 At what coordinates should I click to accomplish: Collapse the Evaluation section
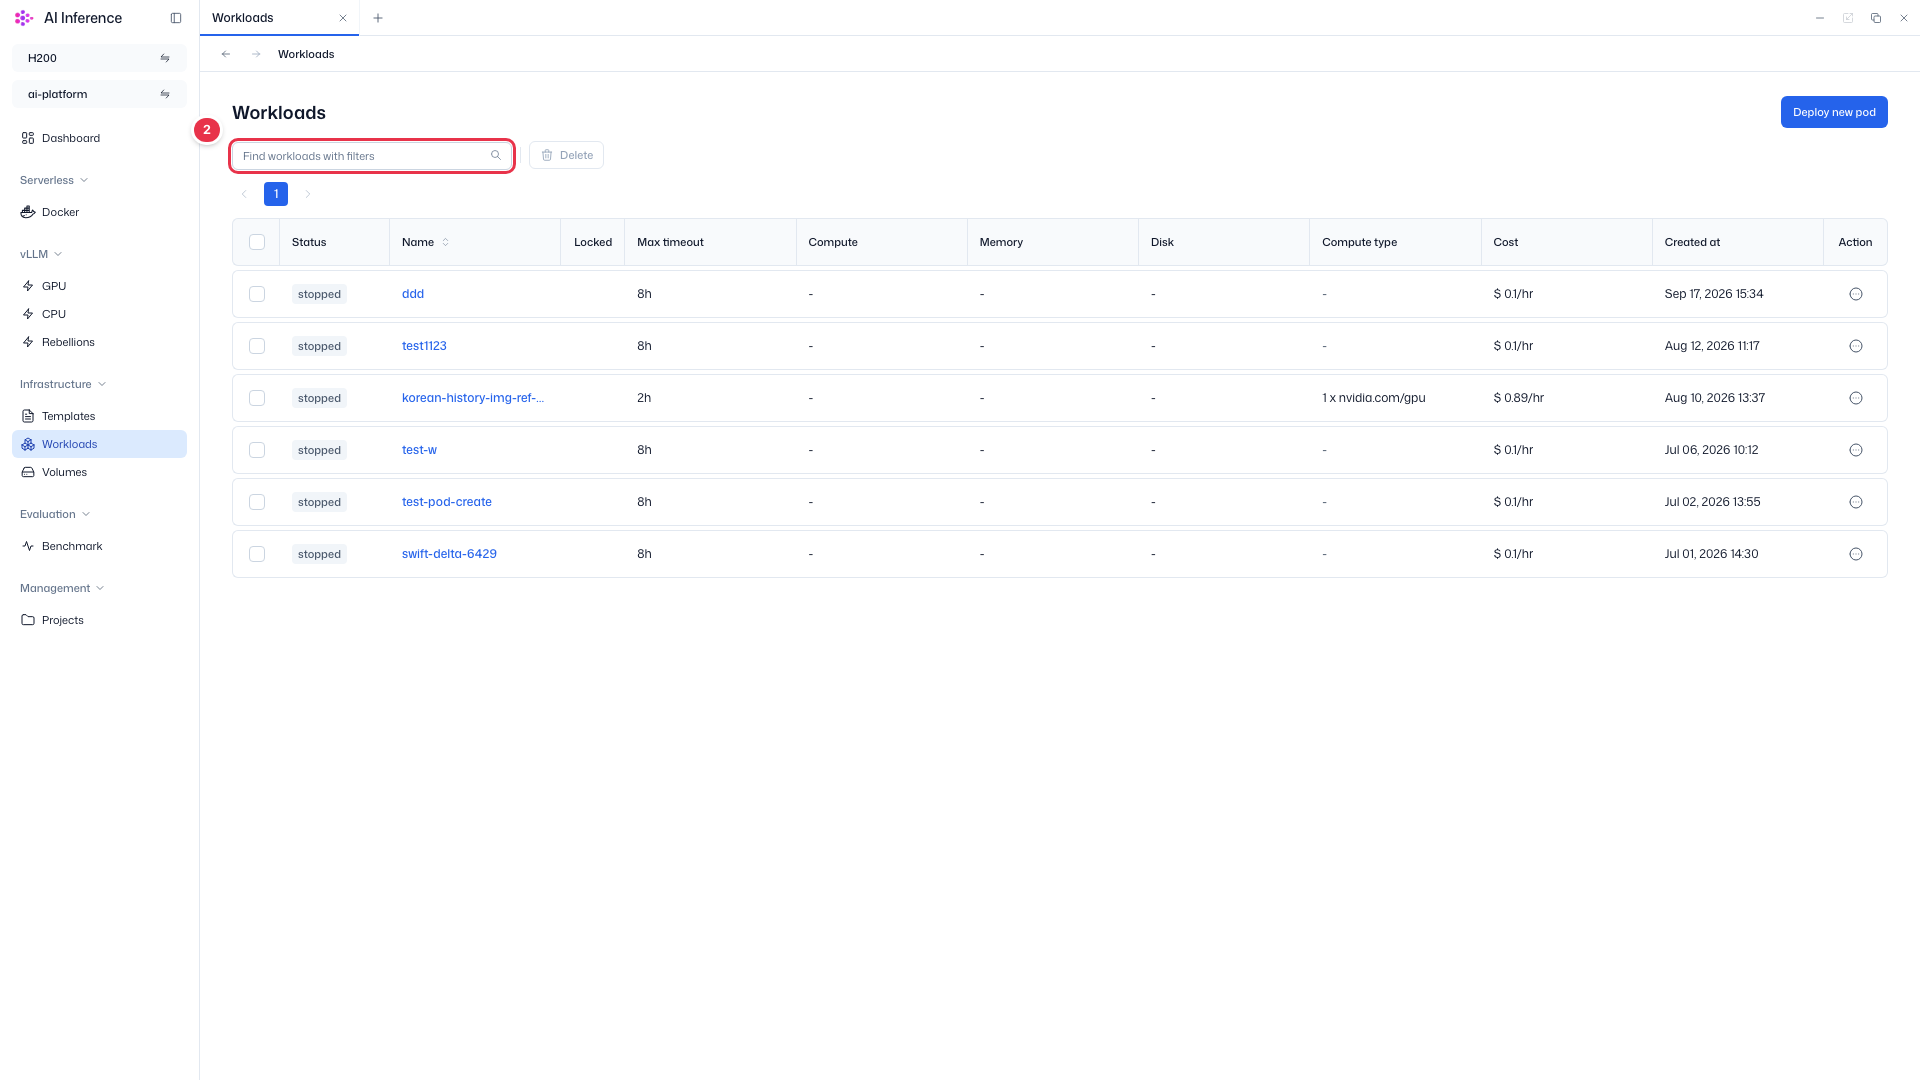[55, 514]
